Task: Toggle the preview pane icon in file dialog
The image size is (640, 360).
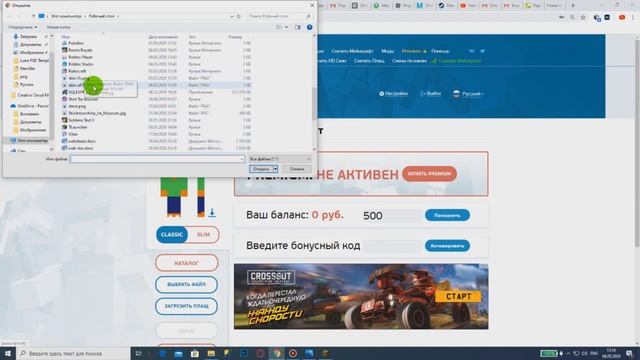Action: click(x=298, y=27)
